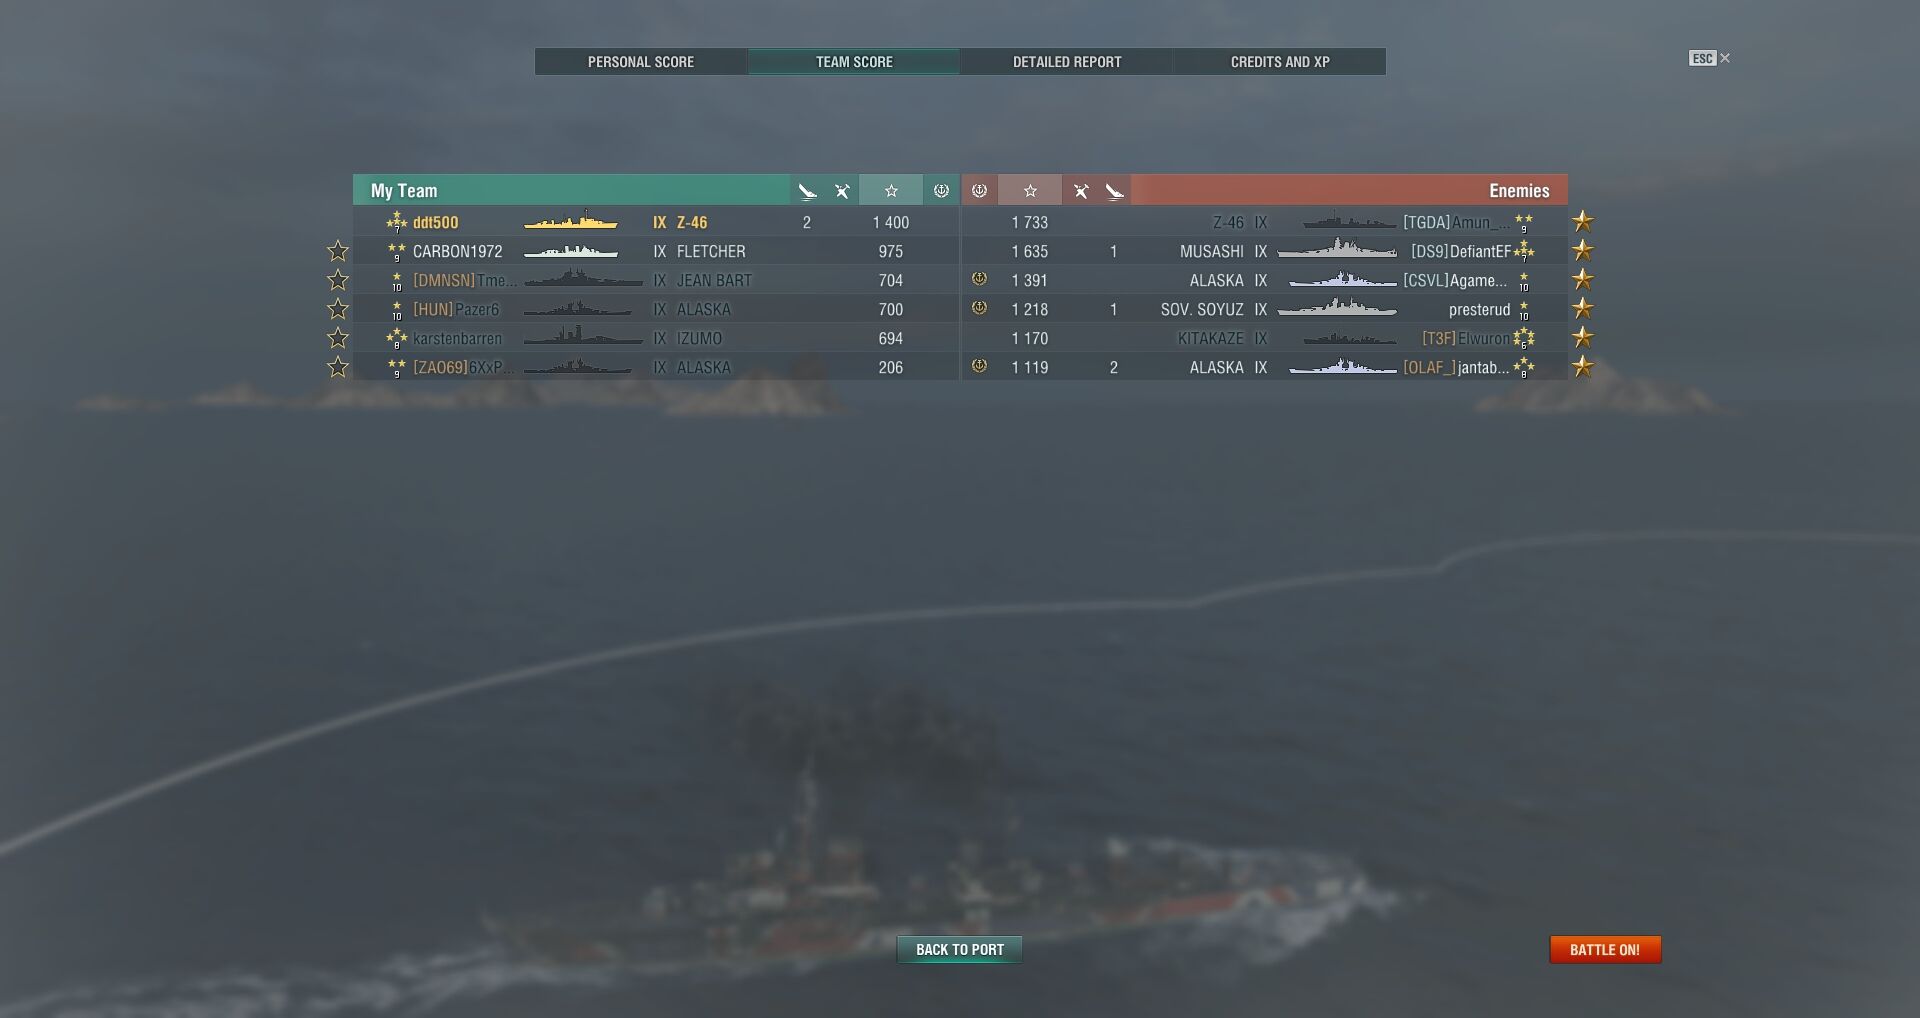The width and height of the screenshot is (1920, 1018).
Task: Click Enemies achievements anchor wreath icon
Action: pos(980,191)
